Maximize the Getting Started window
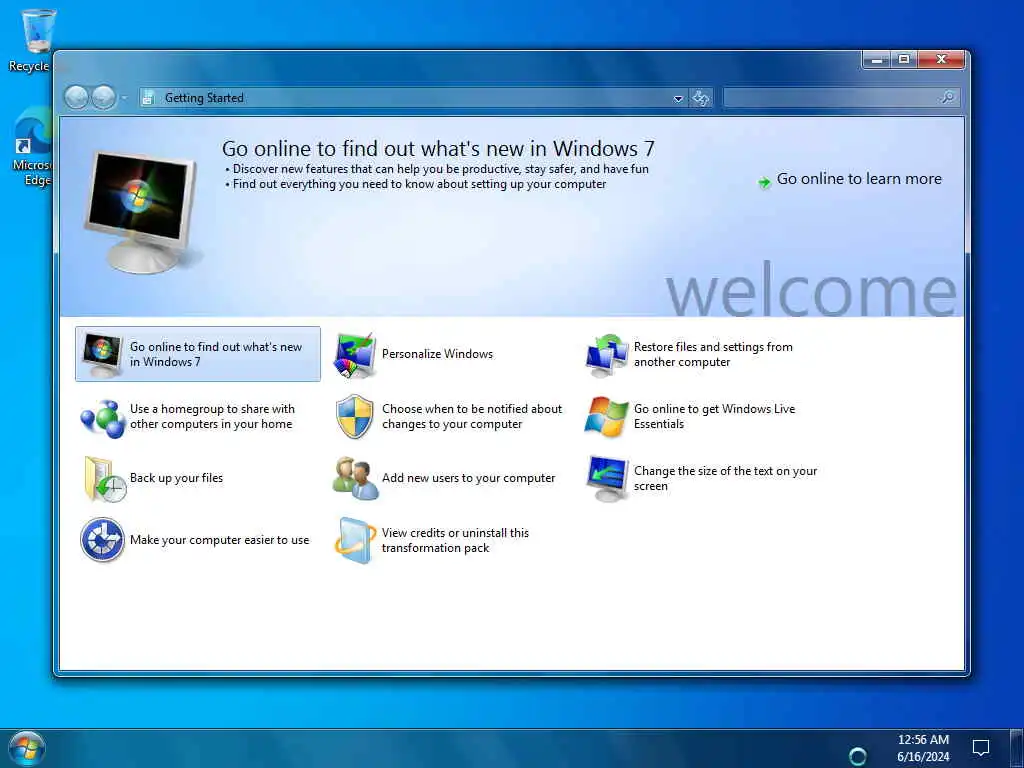Image resolution: width=1024 pixels, height=768 pixels. [904, 60]
